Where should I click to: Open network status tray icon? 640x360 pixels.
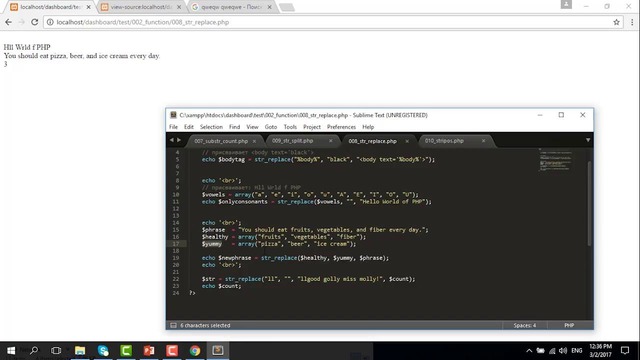pyautogui.click(x=552, y=351)
